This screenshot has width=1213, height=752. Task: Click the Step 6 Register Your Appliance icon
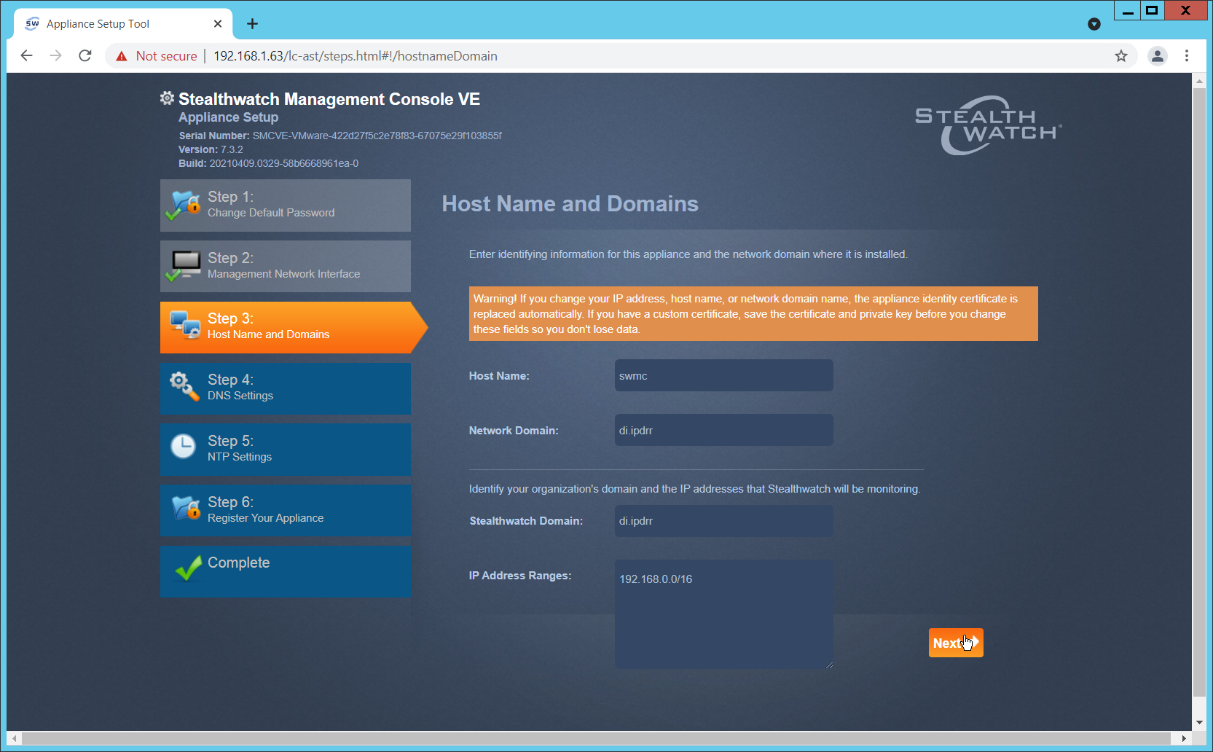pyautogui.click(x=185, y=510)
